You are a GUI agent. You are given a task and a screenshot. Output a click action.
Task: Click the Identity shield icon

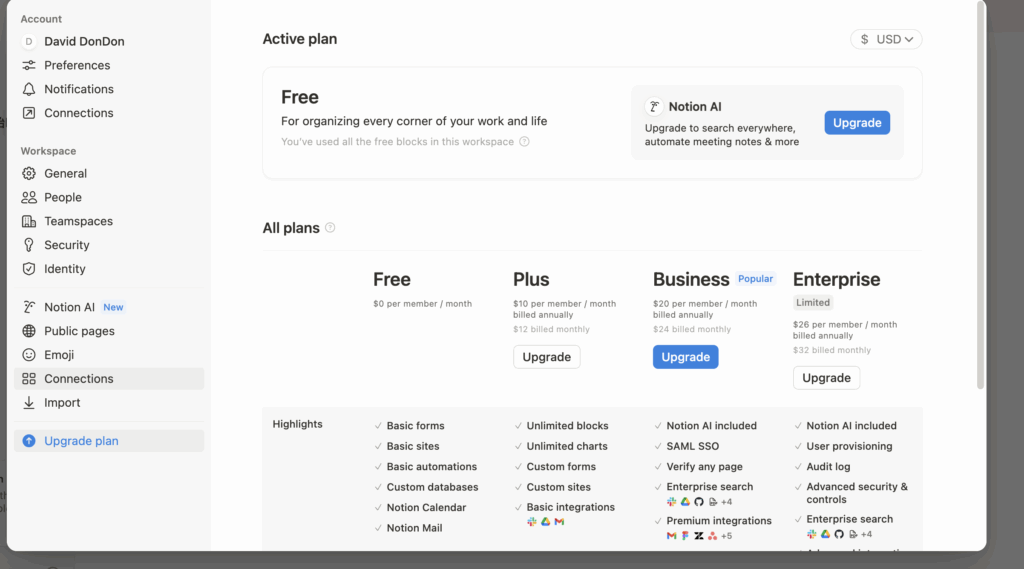29,269
